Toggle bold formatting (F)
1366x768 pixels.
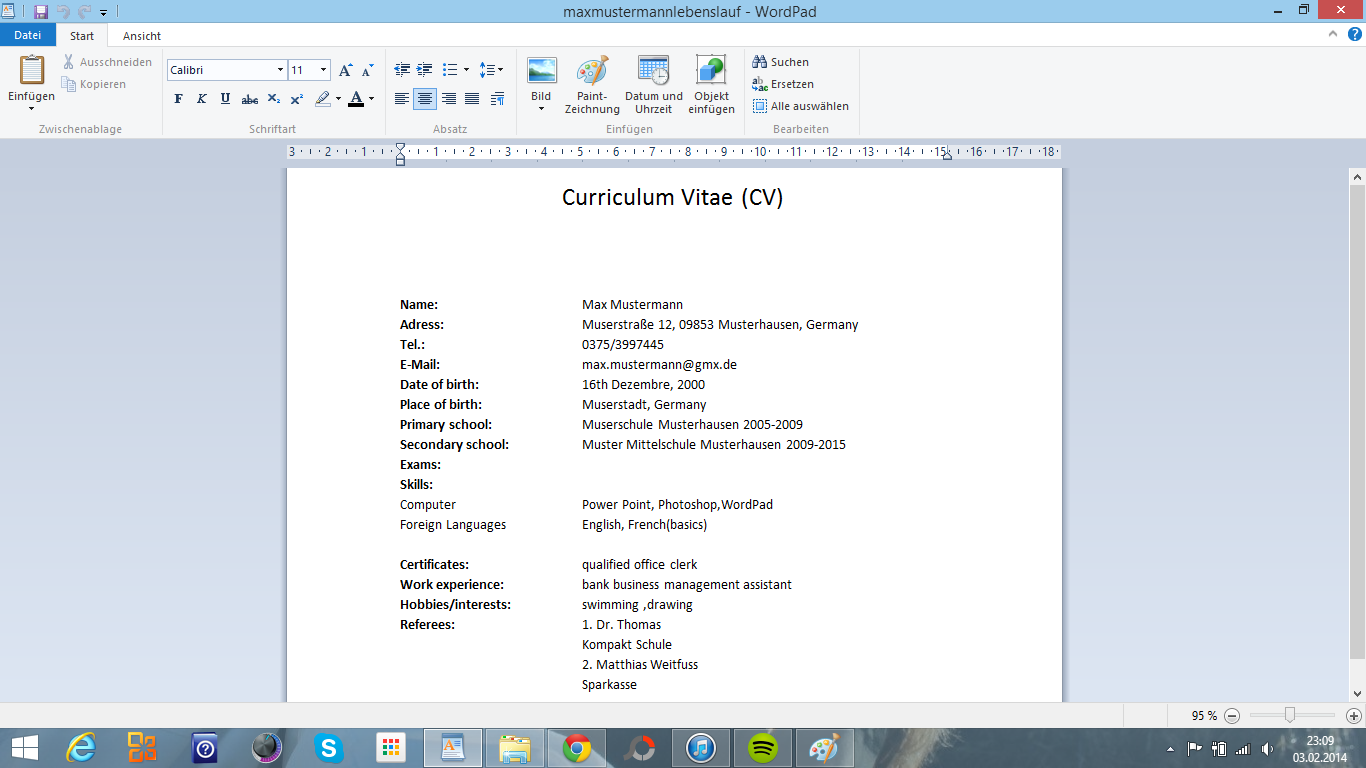[178, 99]
